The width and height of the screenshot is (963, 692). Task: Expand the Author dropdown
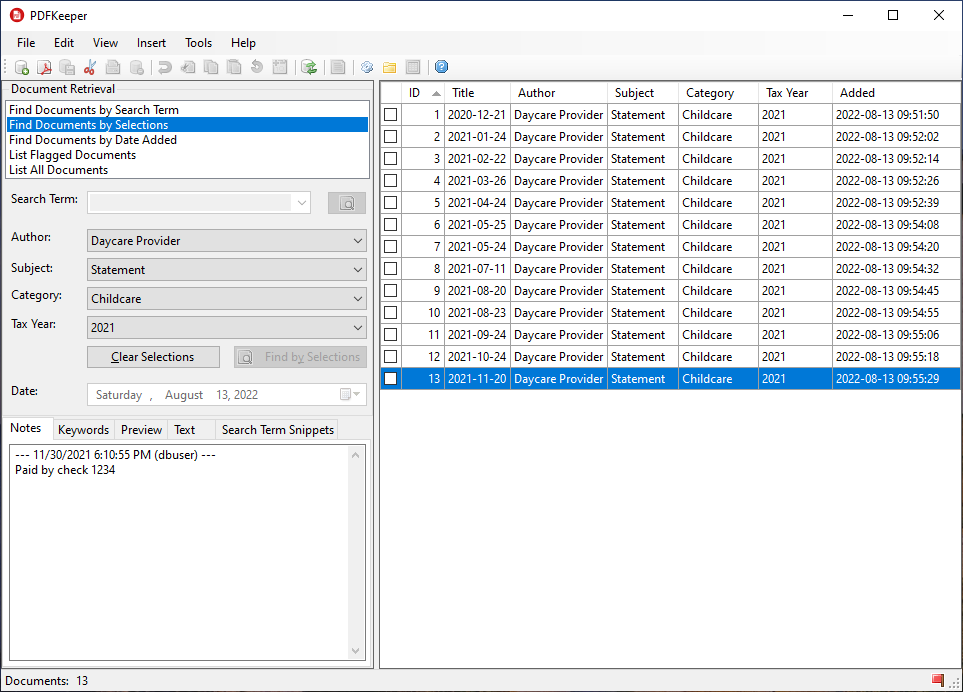coord(358,241)
